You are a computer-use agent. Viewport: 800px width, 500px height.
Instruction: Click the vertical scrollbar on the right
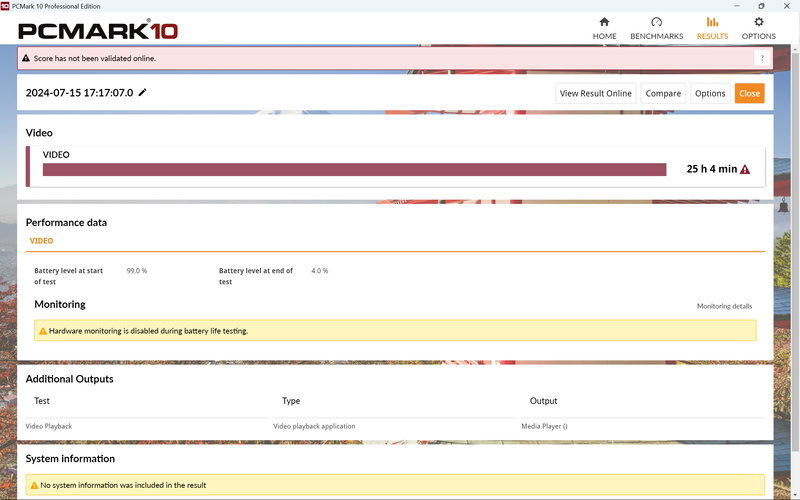click(x=795, y=250)
